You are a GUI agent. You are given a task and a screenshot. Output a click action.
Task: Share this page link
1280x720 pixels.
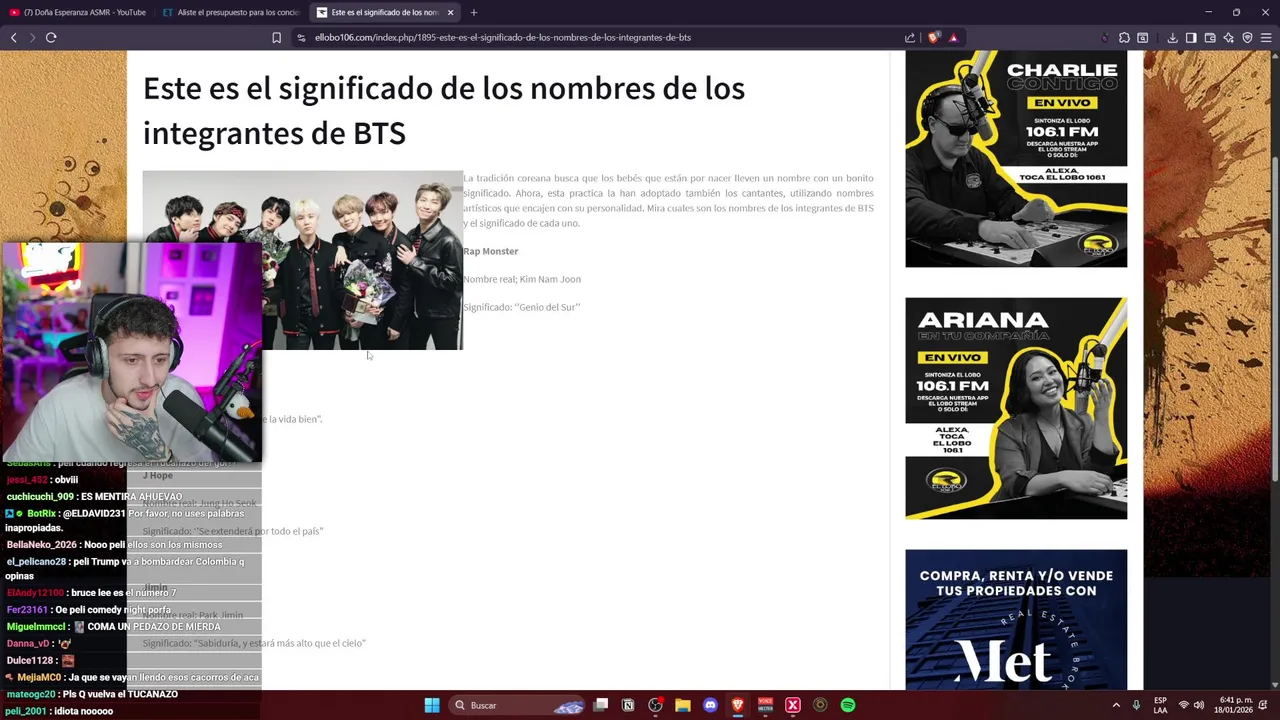point(910,37)
